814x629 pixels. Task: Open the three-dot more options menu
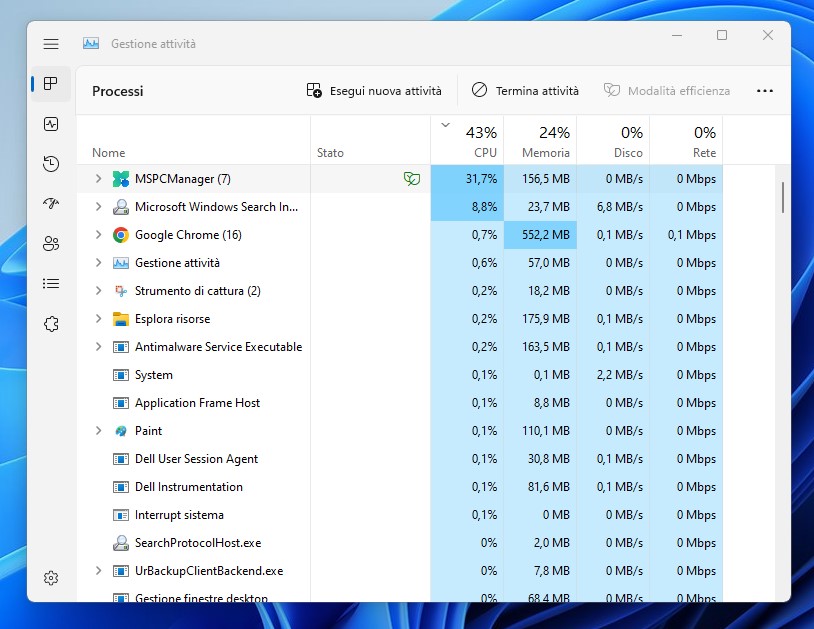pos(765,91)
